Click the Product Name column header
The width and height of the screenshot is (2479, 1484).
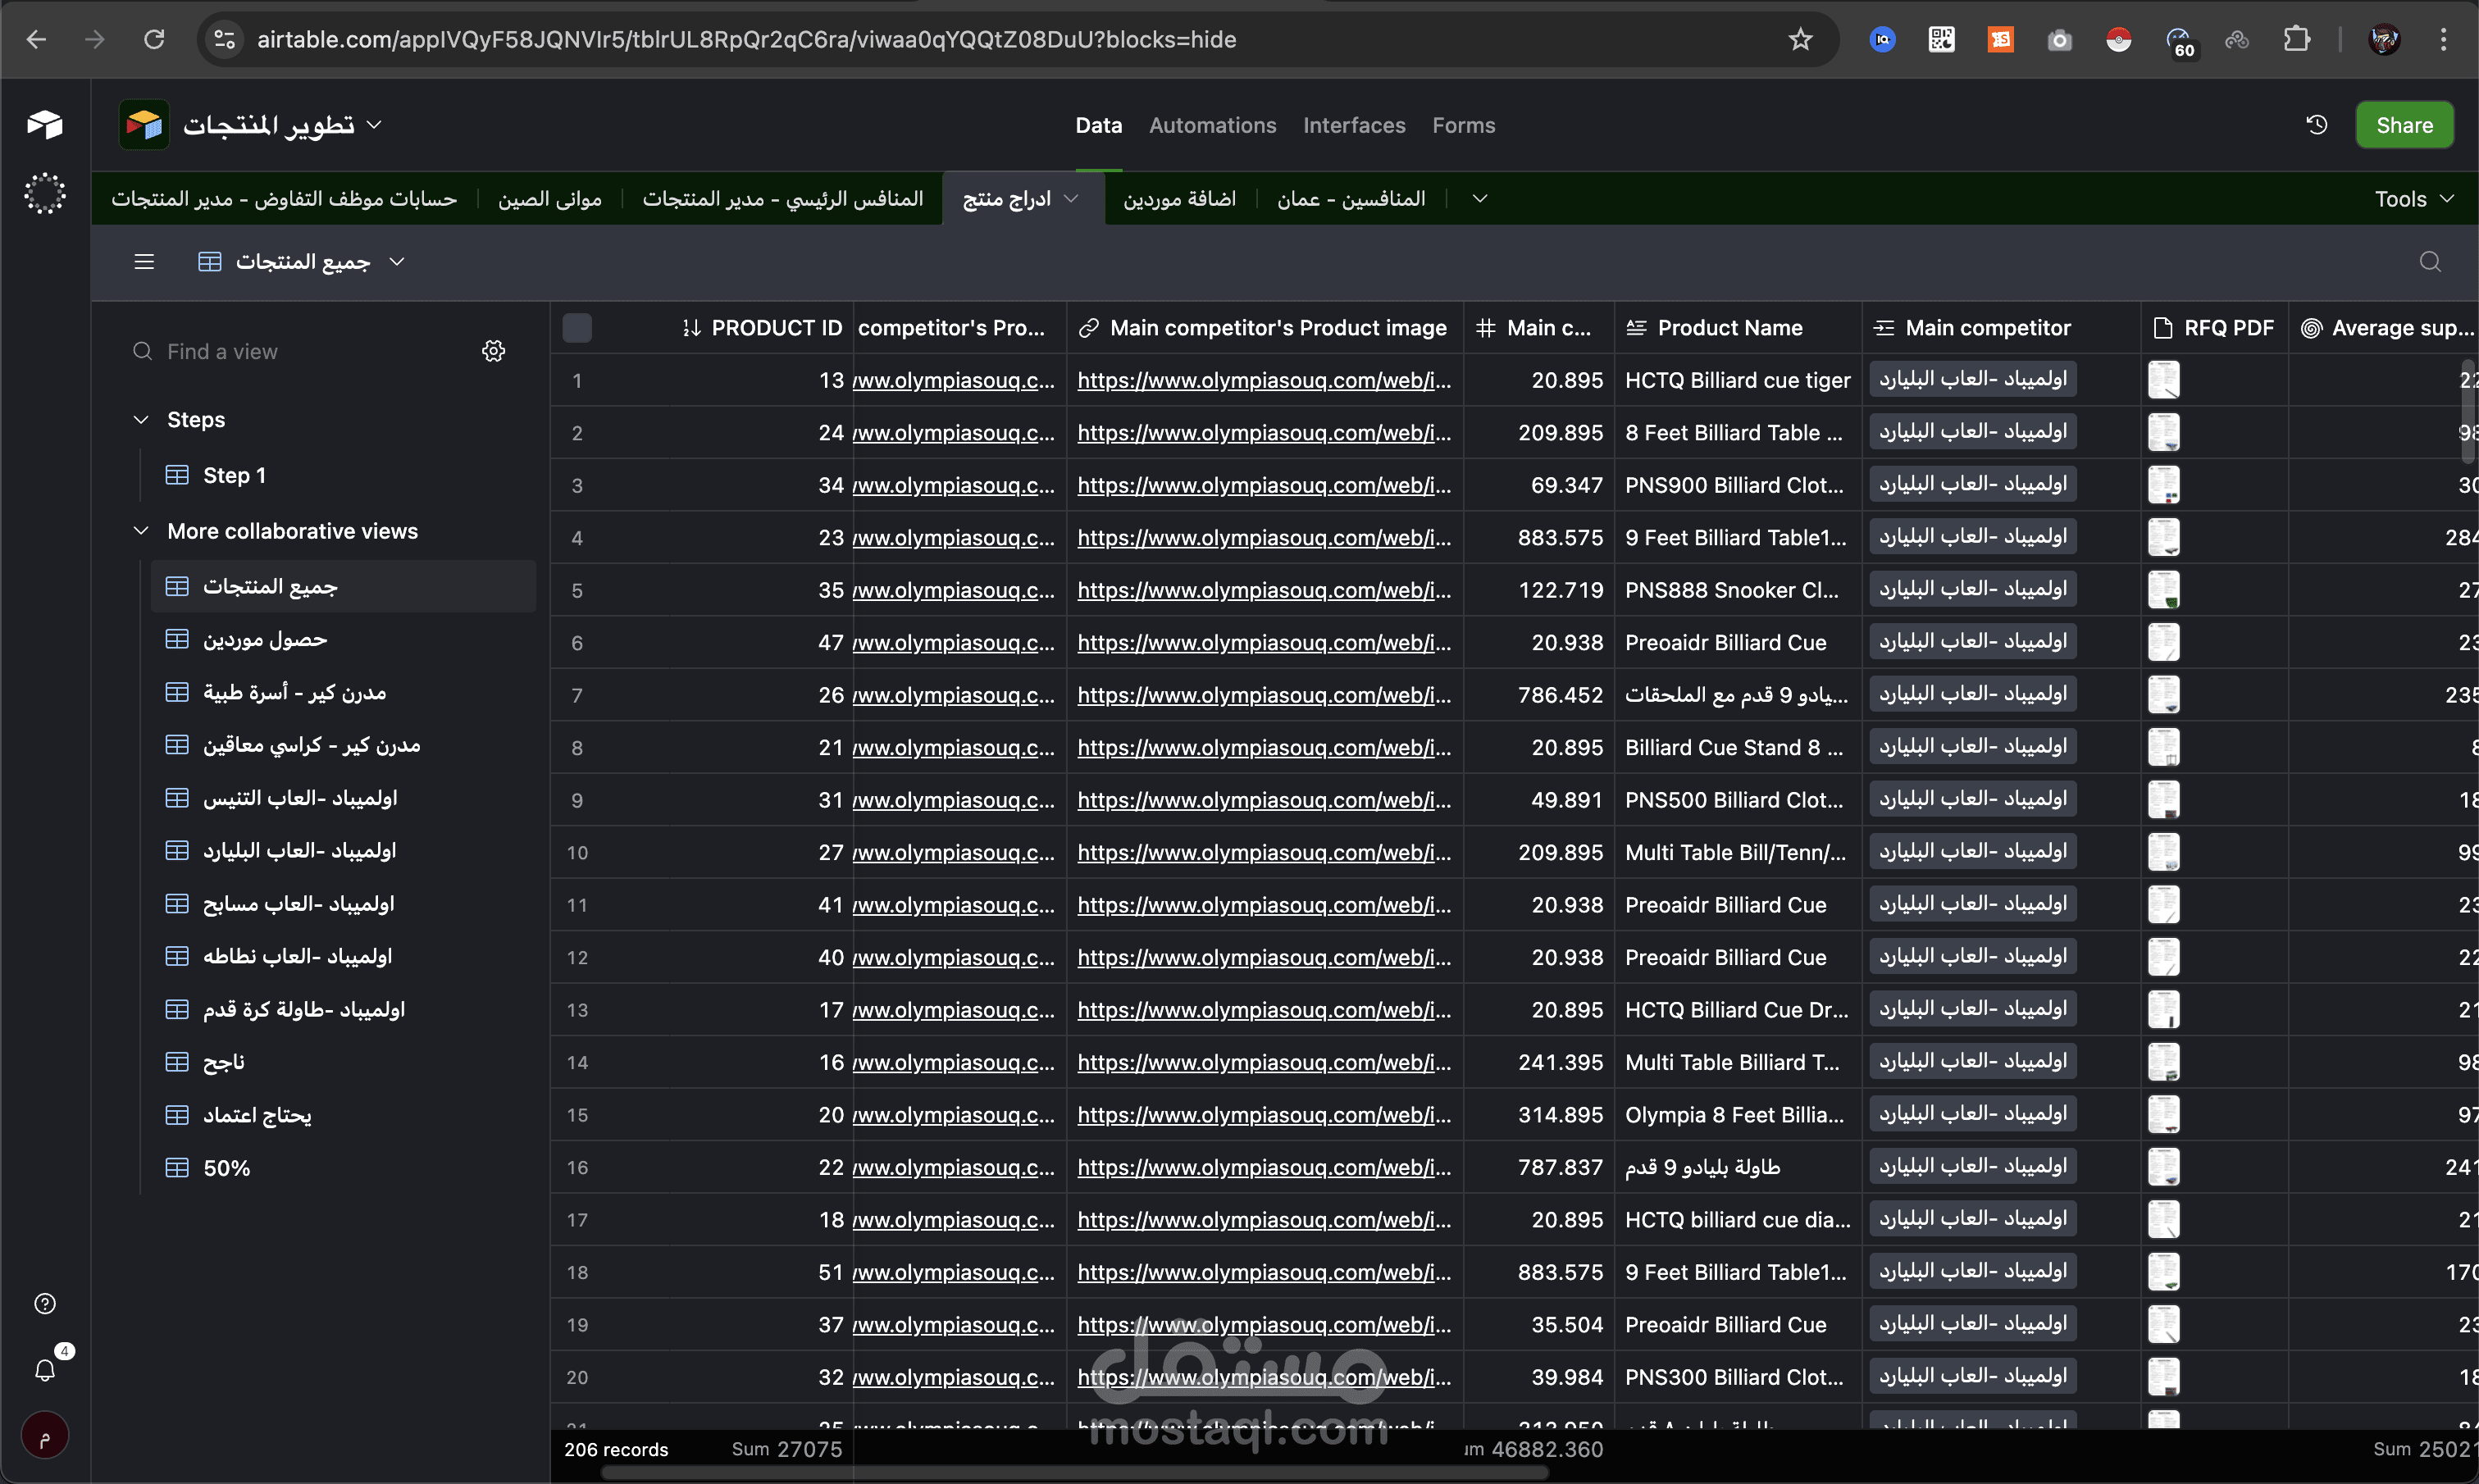tap(1738, 328)
